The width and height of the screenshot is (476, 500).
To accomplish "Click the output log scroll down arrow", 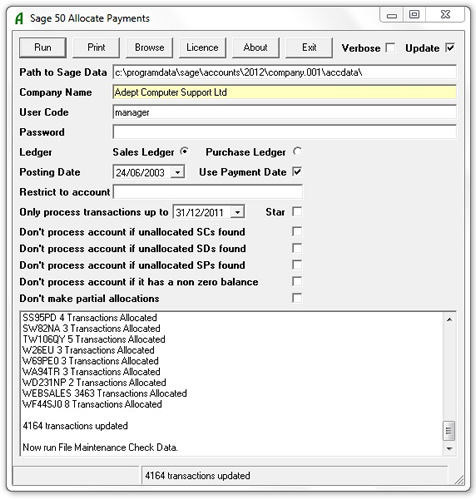I will (x=449, y=449).
